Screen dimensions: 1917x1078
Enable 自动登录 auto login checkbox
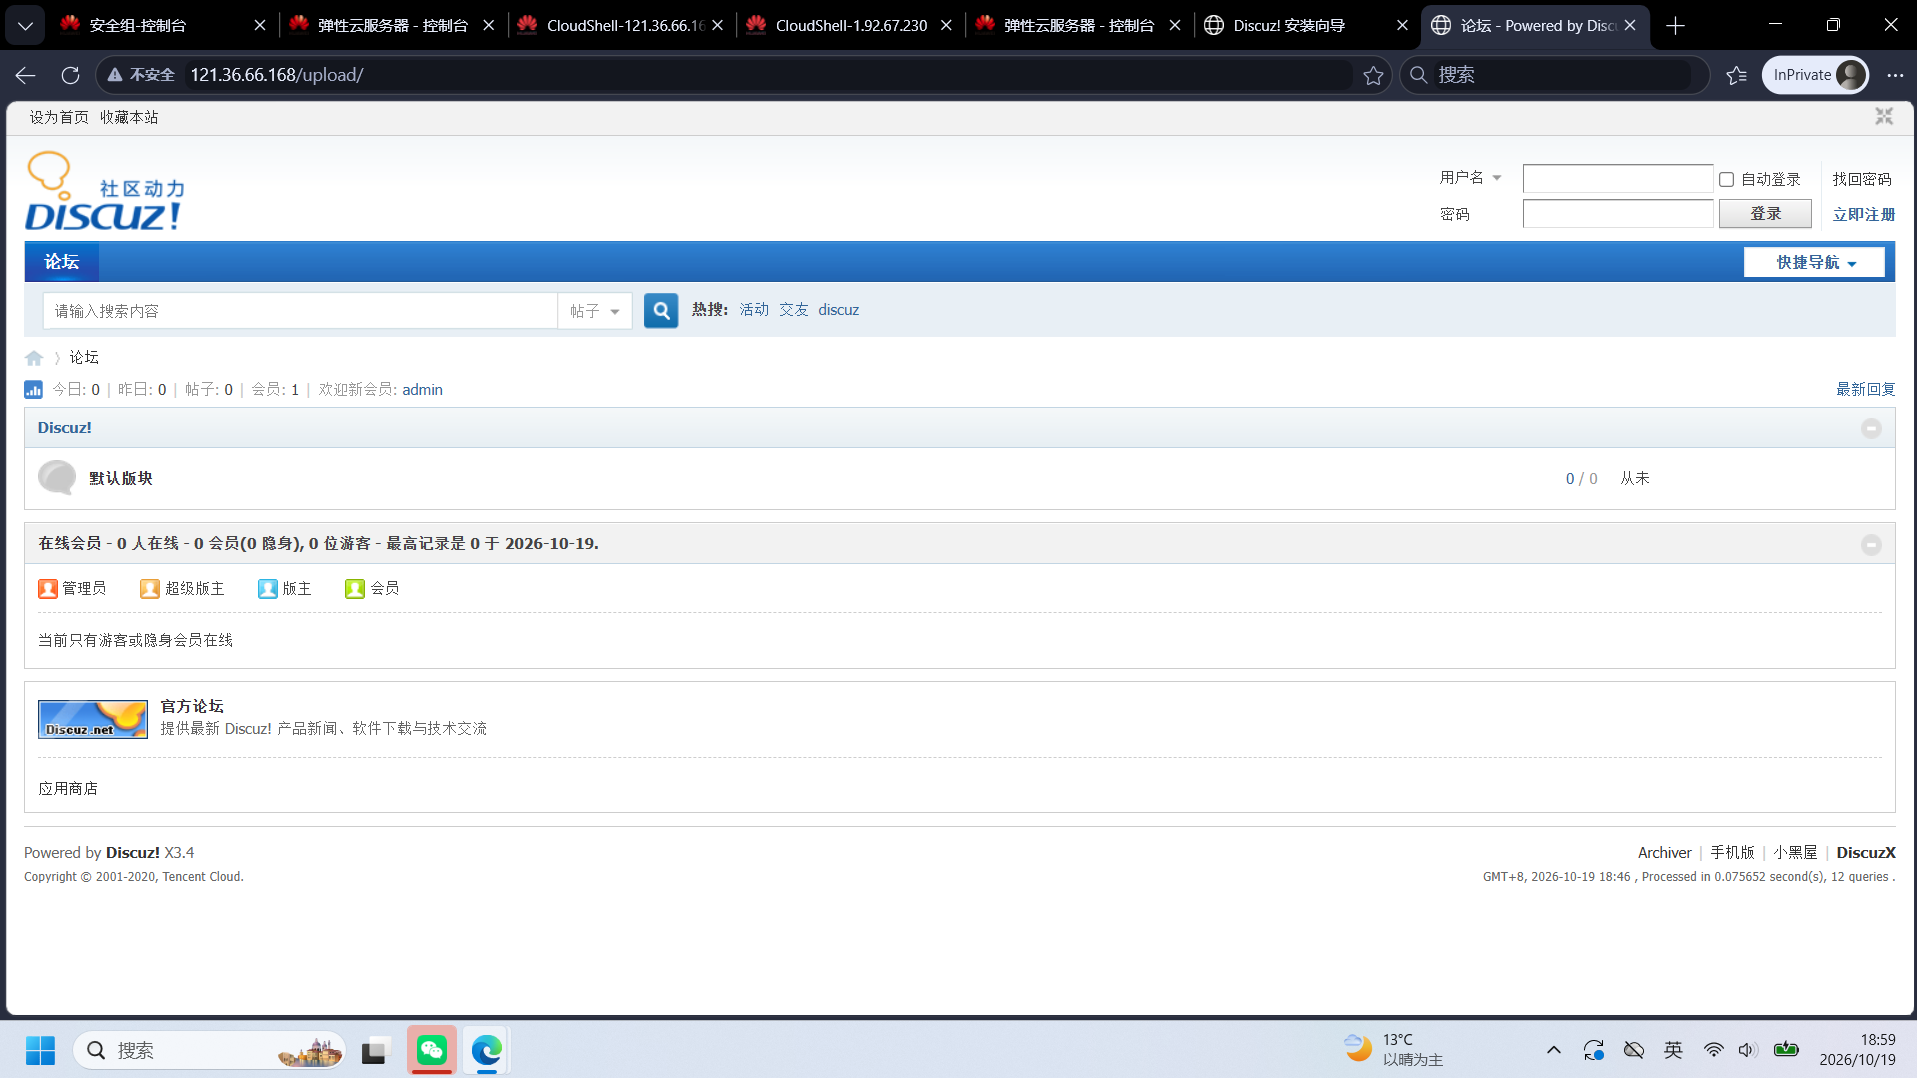1726,179
